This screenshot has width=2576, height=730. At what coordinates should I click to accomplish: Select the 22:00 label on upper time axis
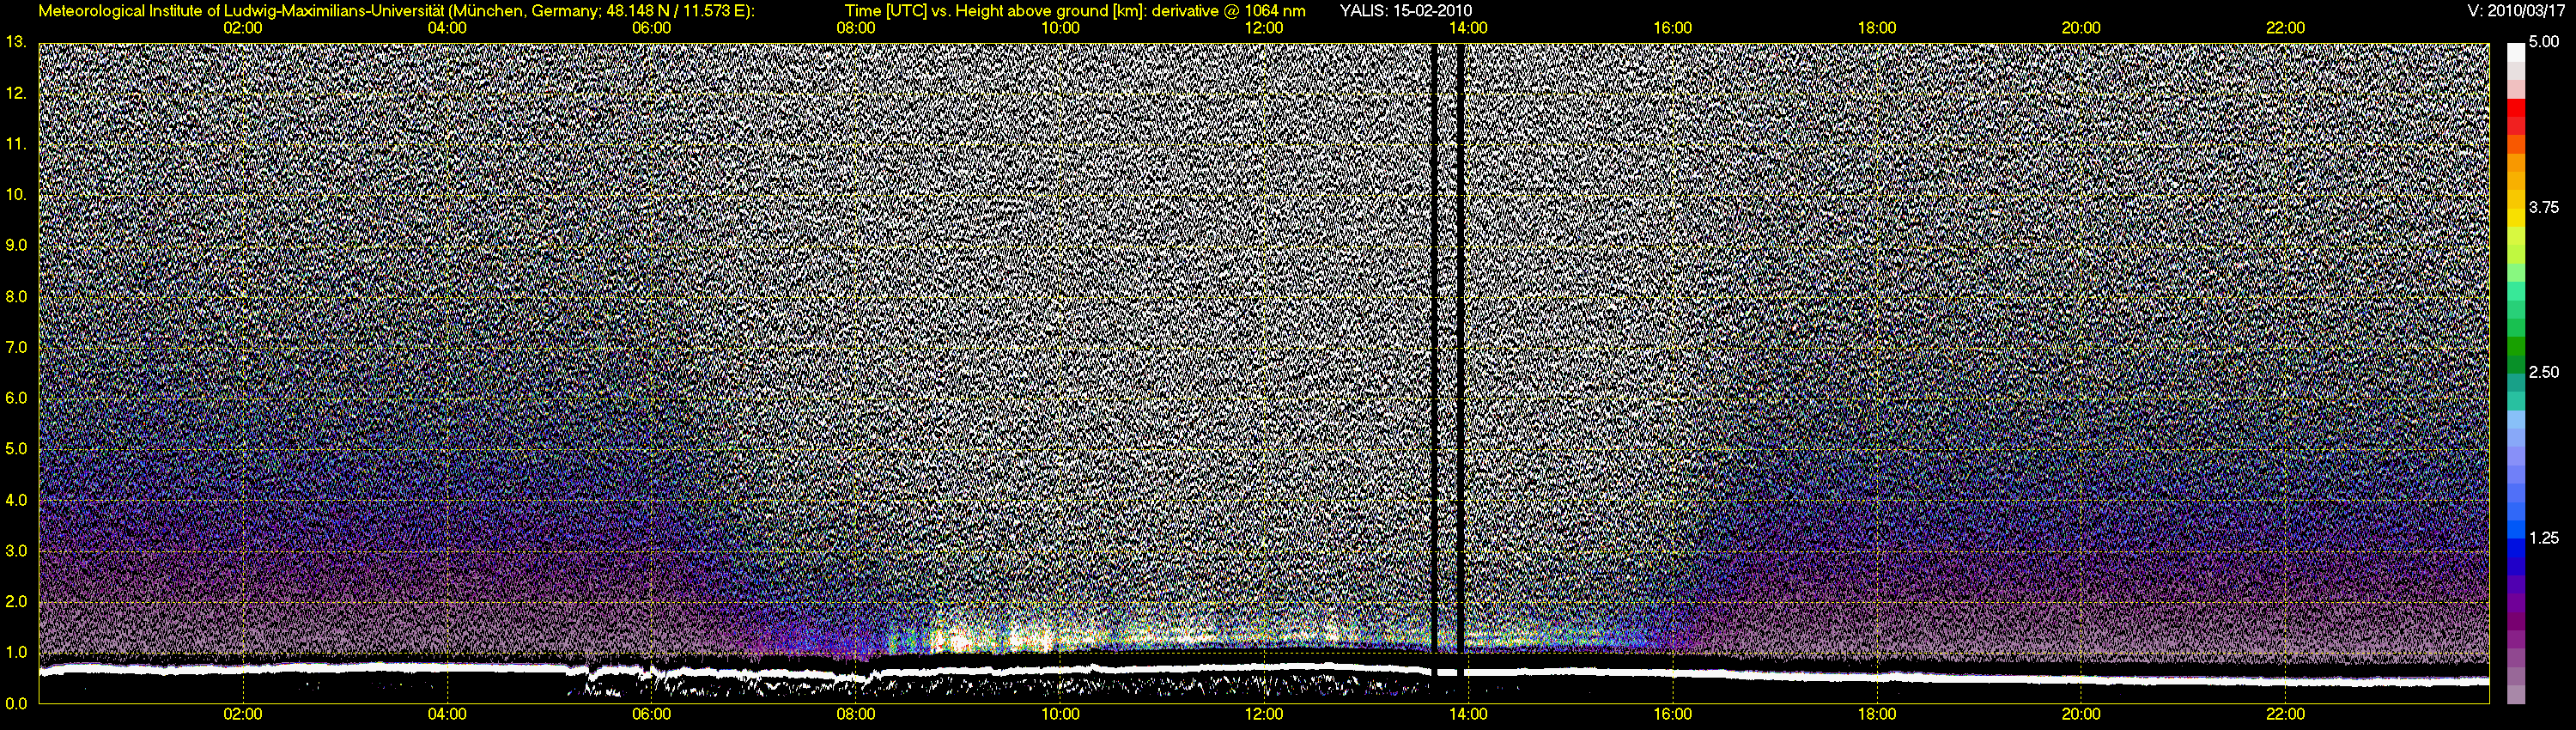2285,28
